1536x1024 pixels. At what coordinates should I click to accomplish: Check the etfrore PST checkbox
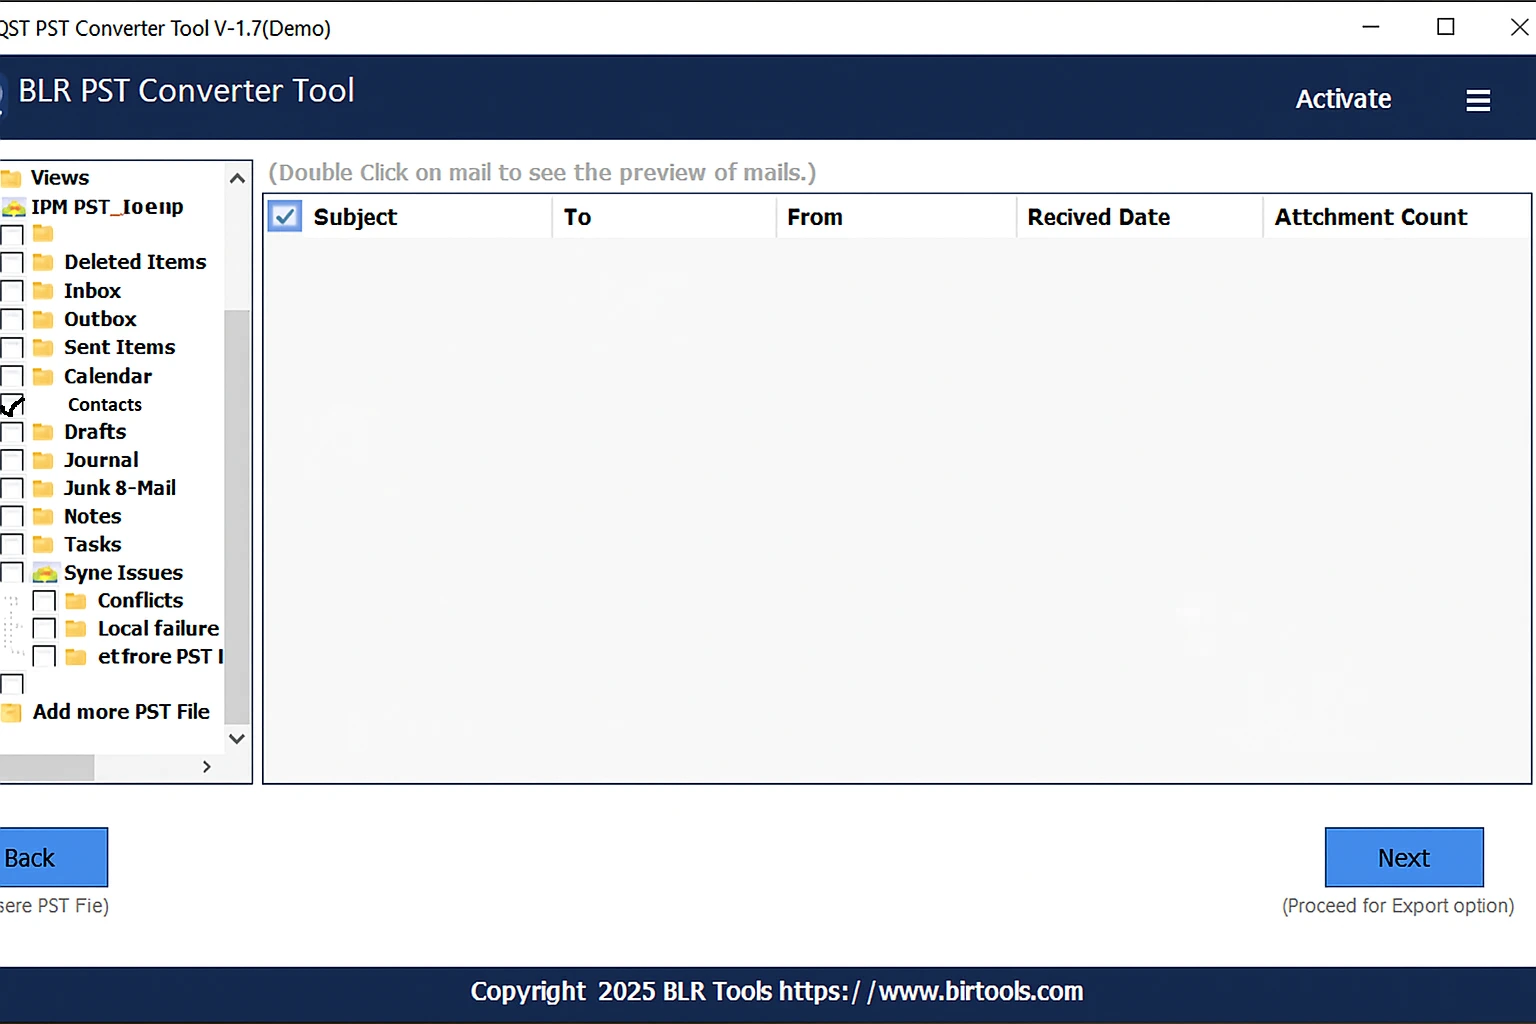tap(44, 656)
